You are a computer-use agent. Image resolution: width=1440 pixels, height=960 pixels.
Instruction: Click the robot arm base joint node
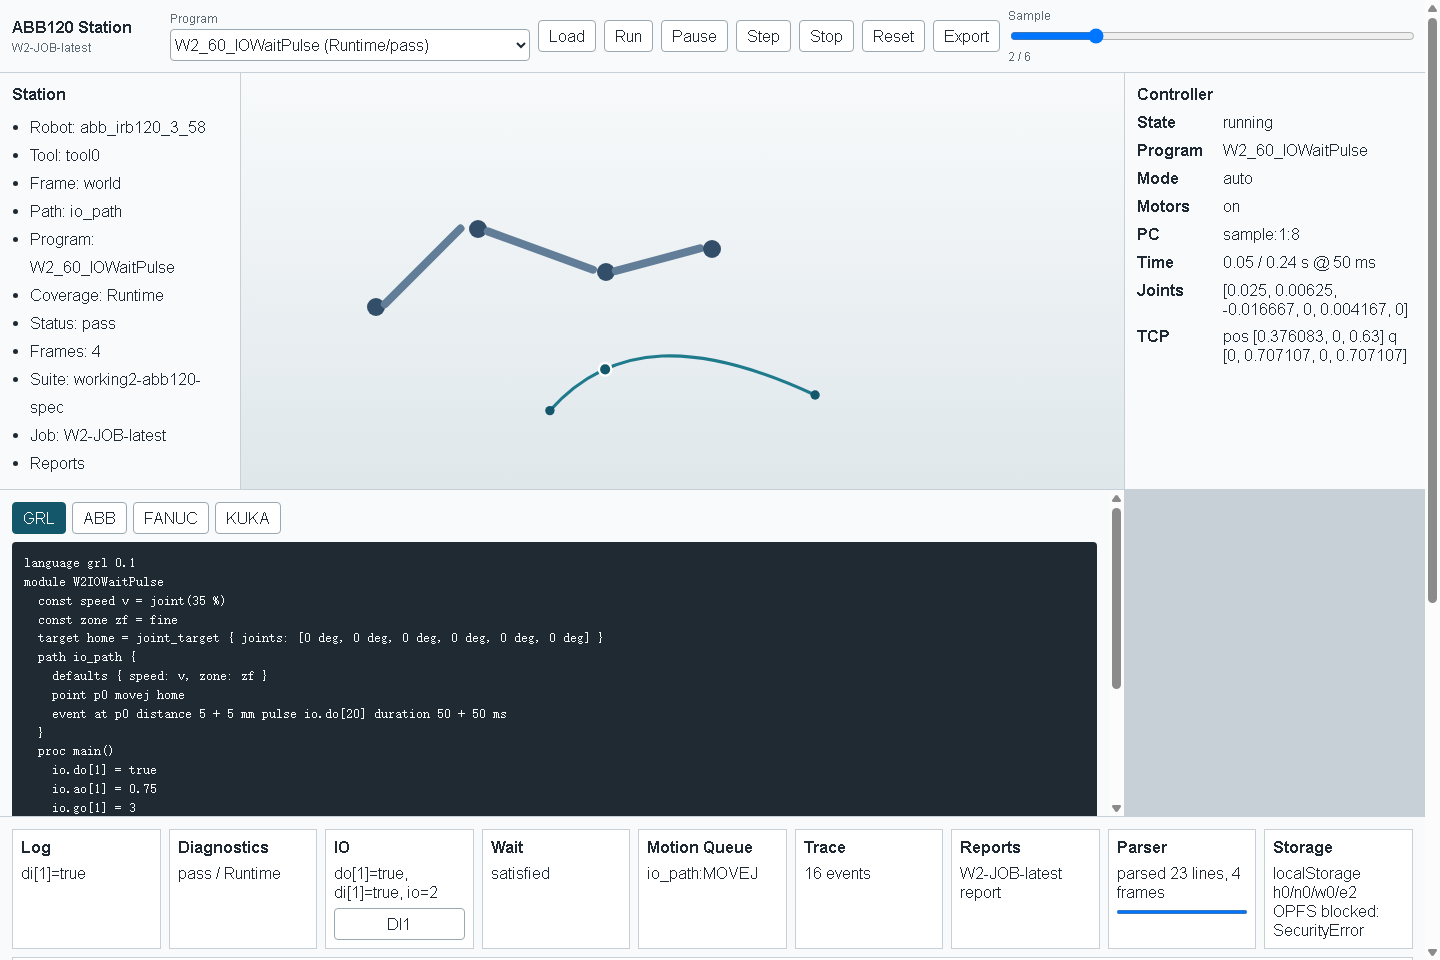(x=376, y=307)
